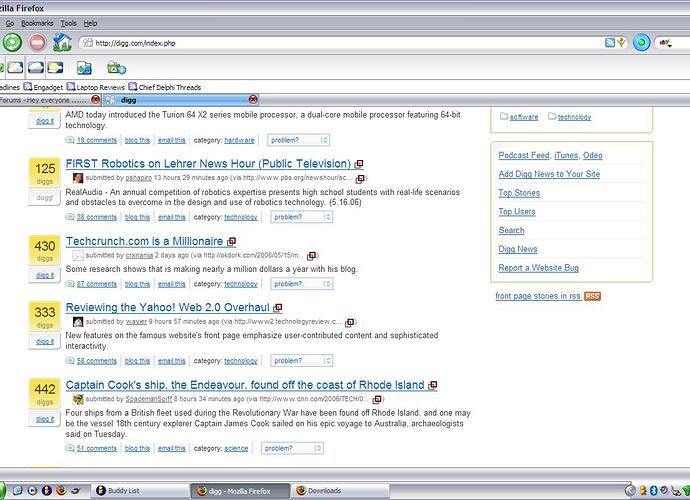Screen dimensions: 690x500
Task: Click SpacemanSpiff's avatar thumbnail
Action: click(x=78, y=399)
